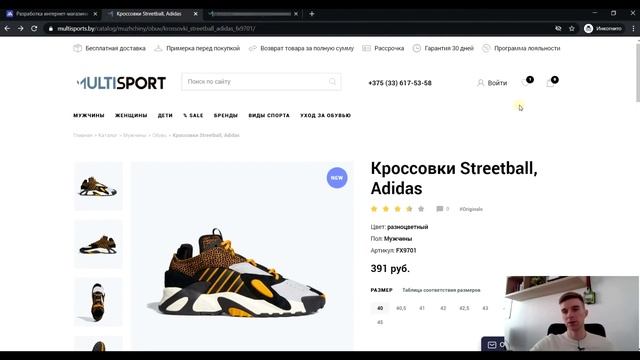Open the Рассрочка link

pos(383,48)
